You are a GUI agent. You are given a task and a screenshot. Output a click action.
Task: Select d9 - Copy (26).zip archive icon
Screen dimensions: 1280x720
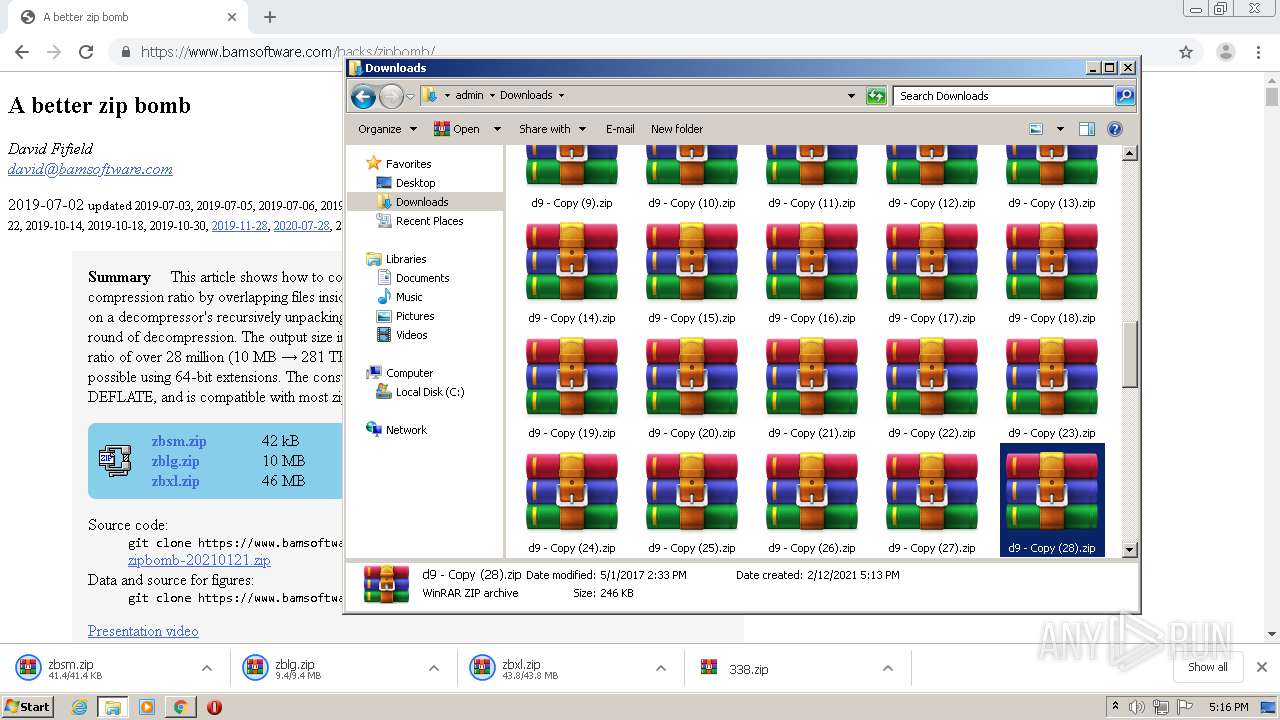[x=812, y=492]
